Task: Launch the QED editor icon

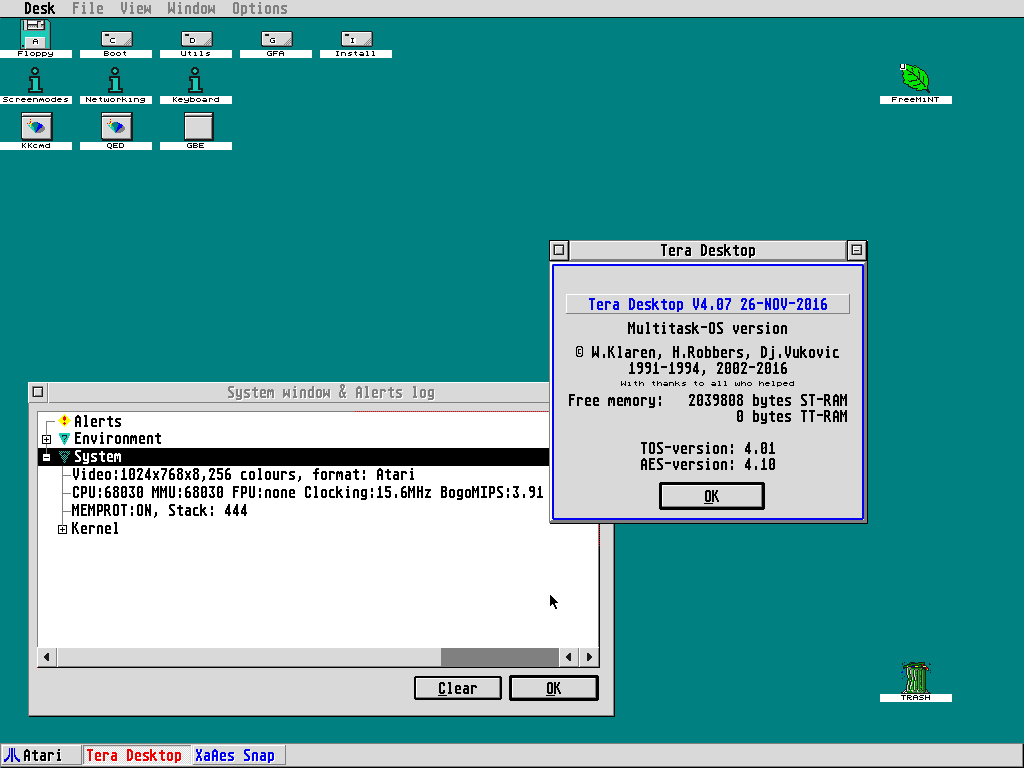Action: point(116,126)
